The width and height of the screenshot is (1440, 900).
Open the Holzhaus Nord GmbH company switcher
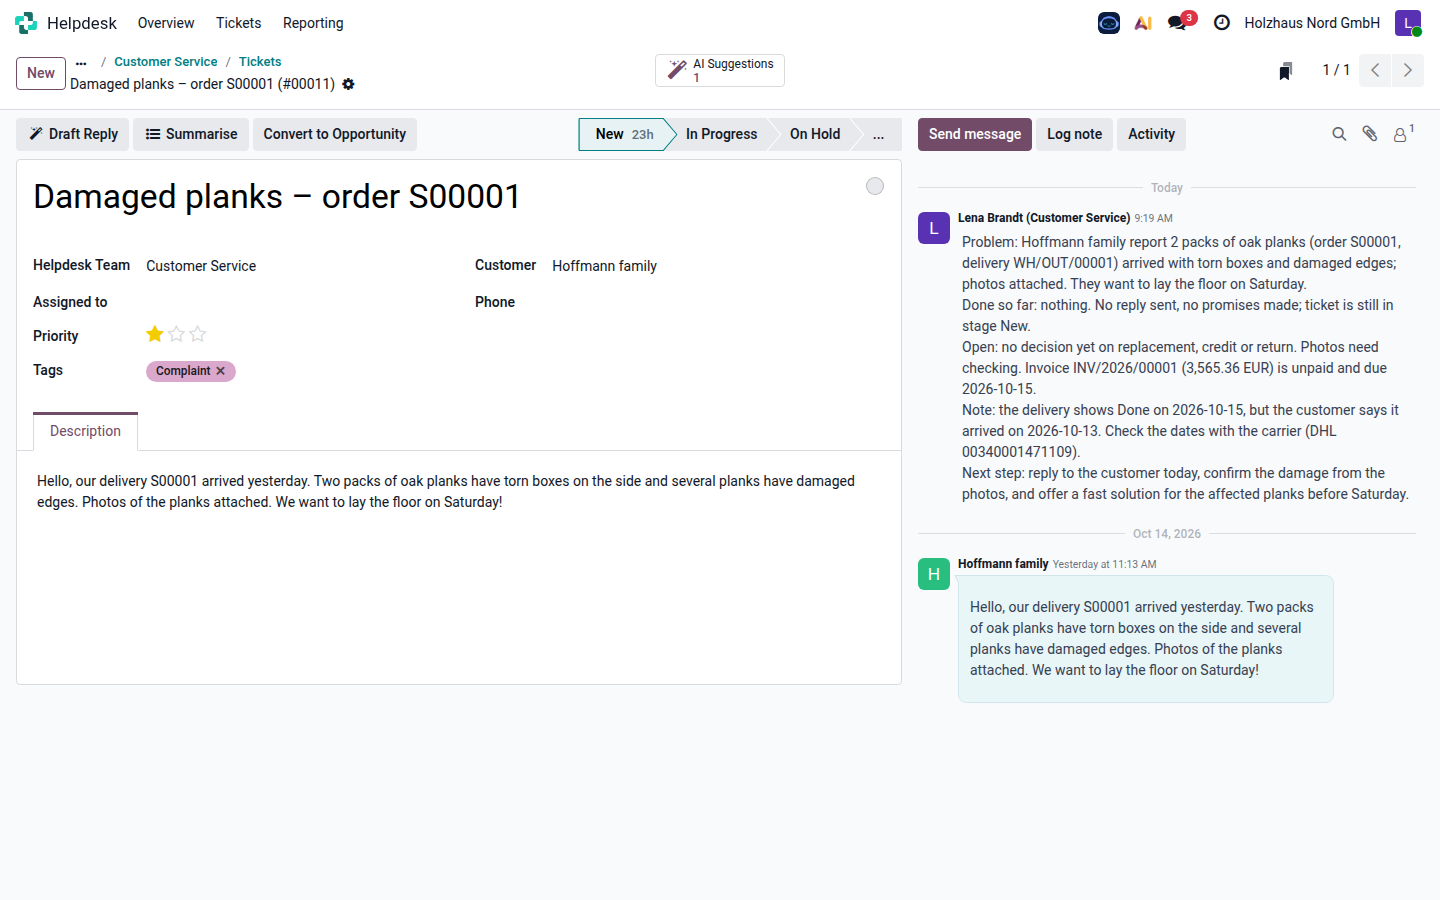click(x=1312, y=22)
